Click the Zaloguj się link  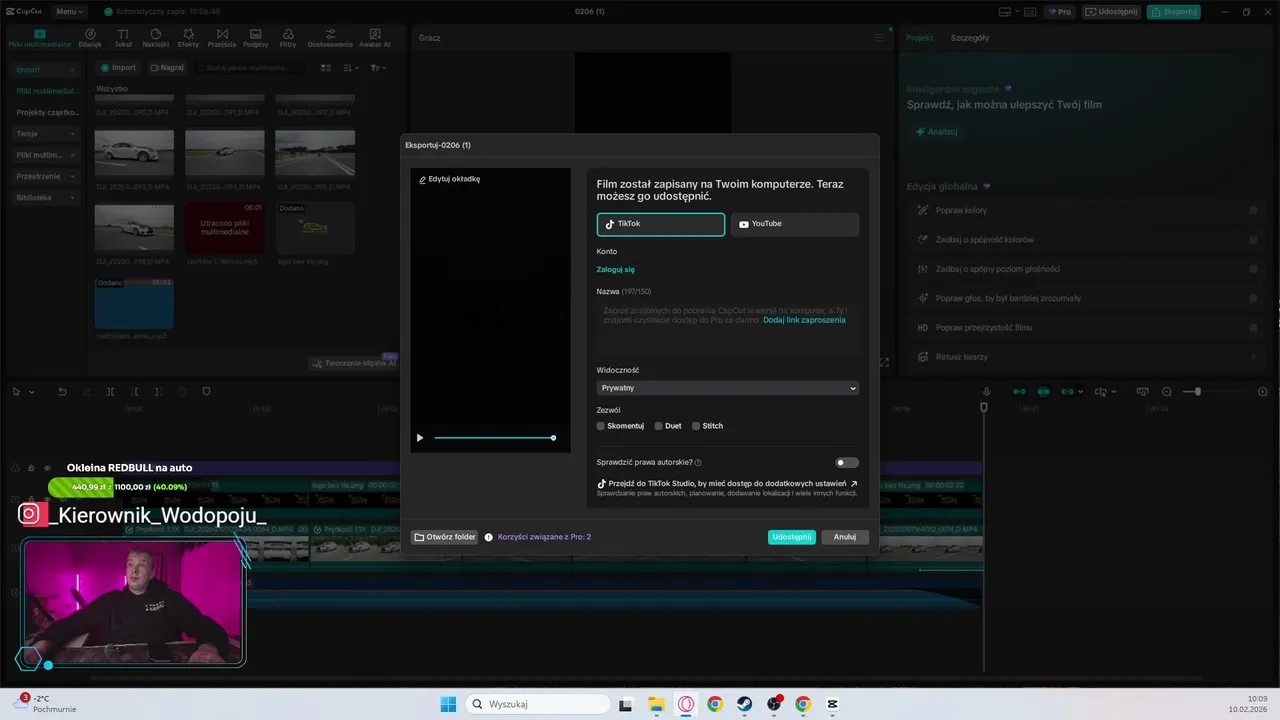click(x=616, y=270)
